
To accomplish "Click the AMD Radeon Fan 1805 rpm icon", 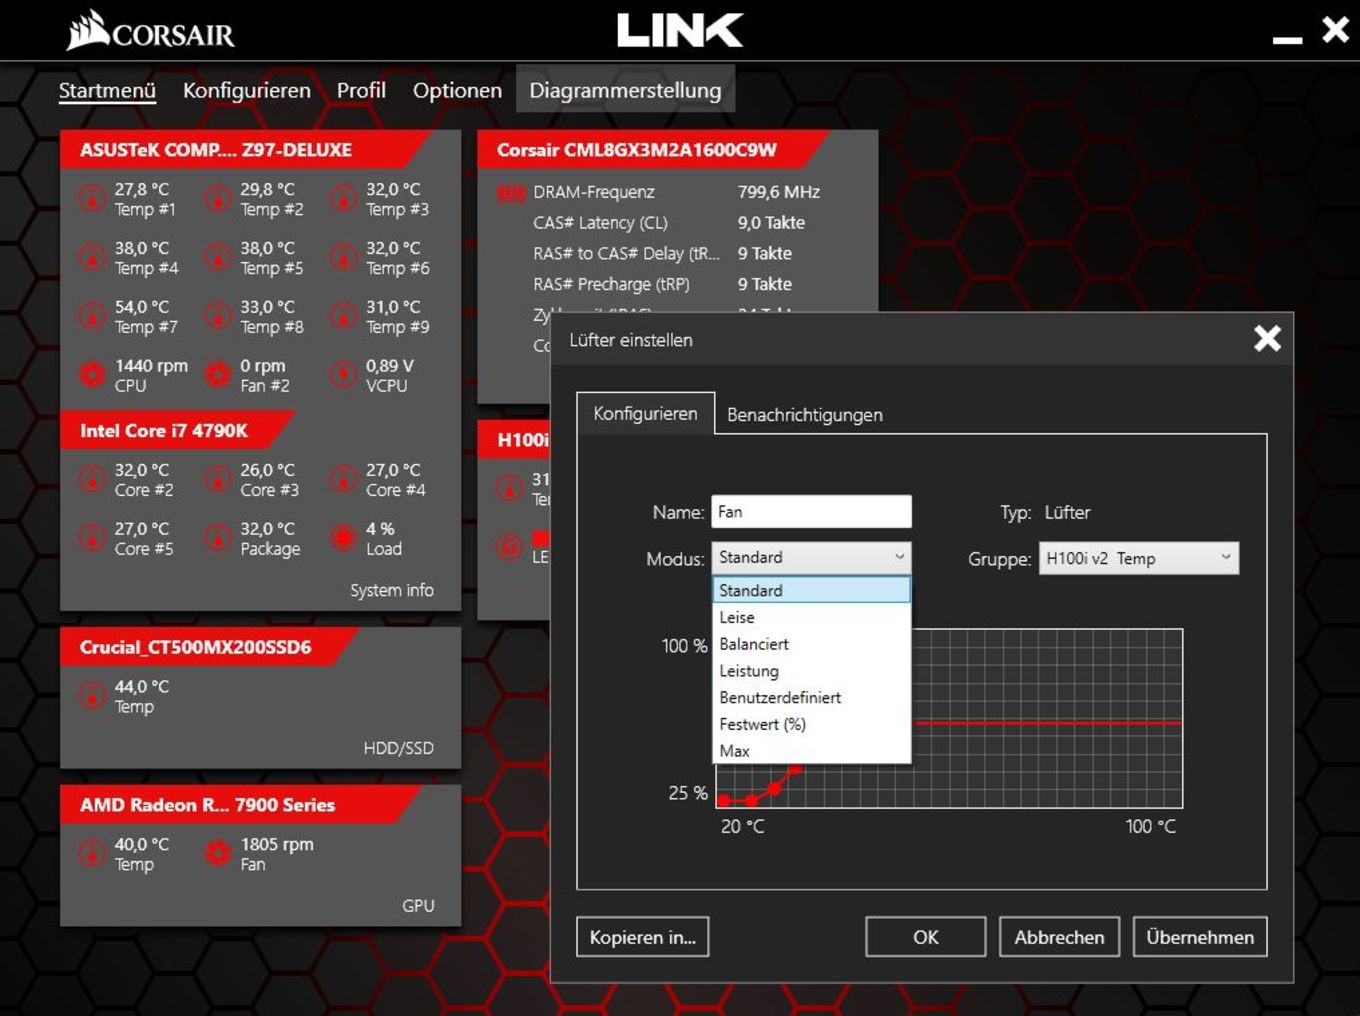I will point(218,854).
